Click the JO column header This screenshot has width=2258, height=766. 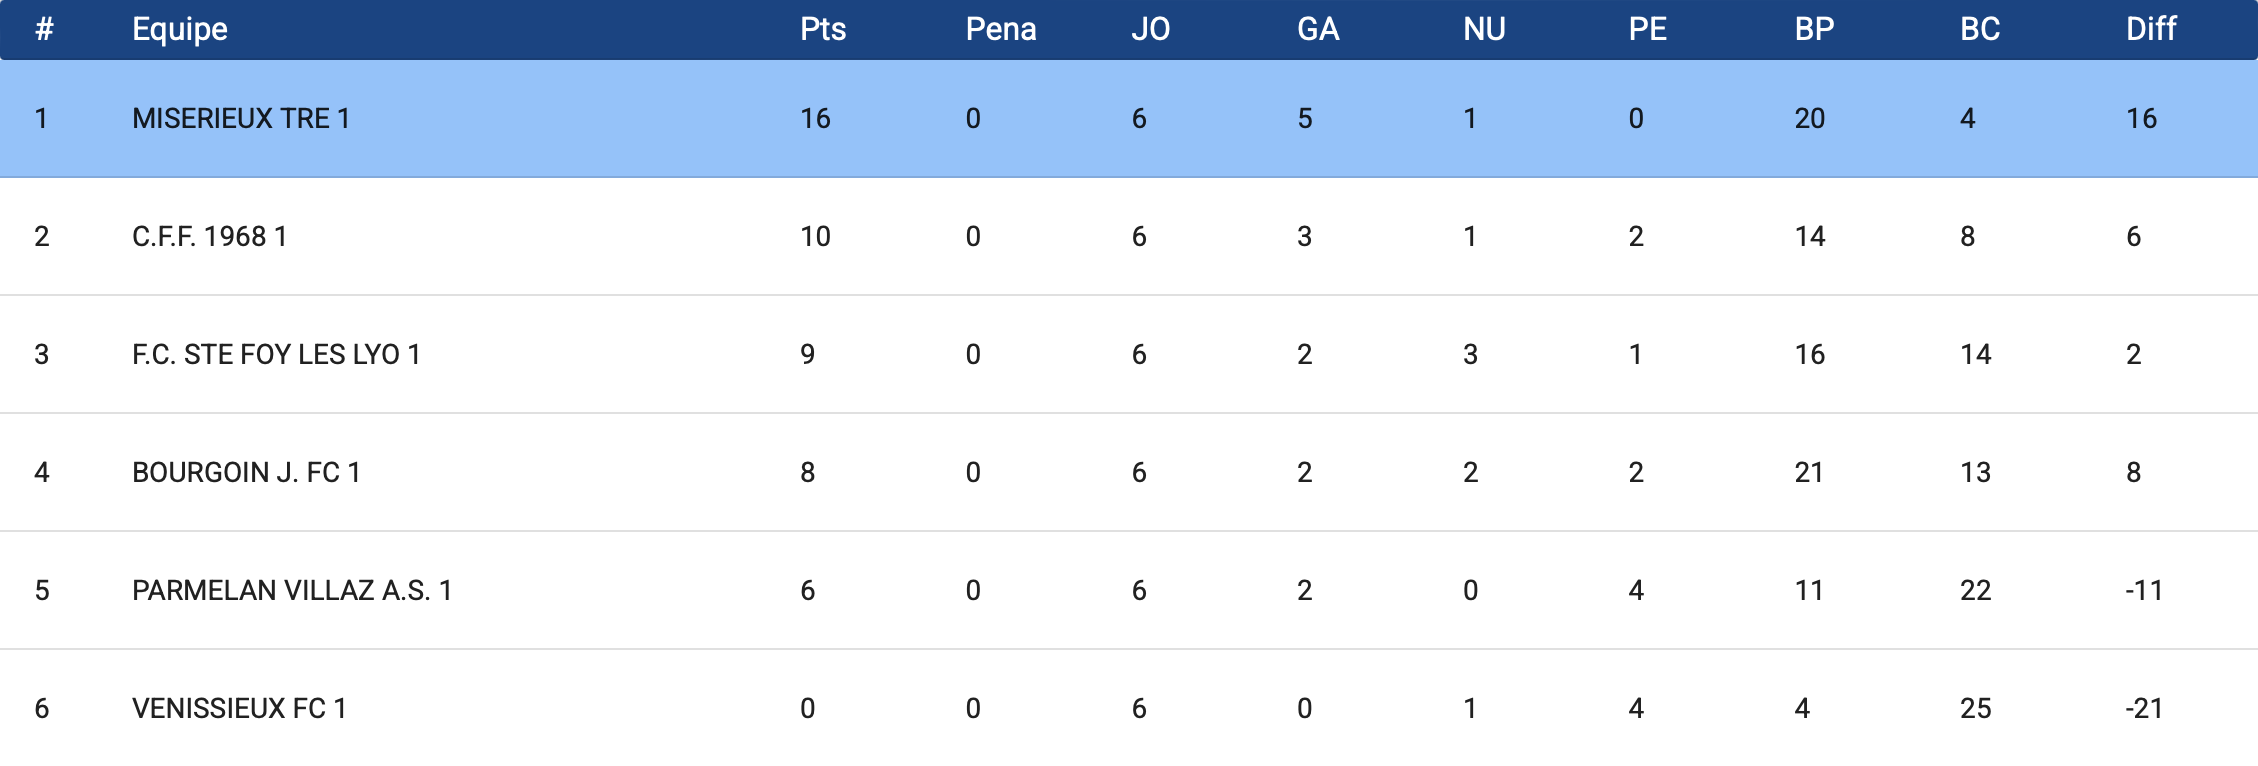pos(1150,29)
